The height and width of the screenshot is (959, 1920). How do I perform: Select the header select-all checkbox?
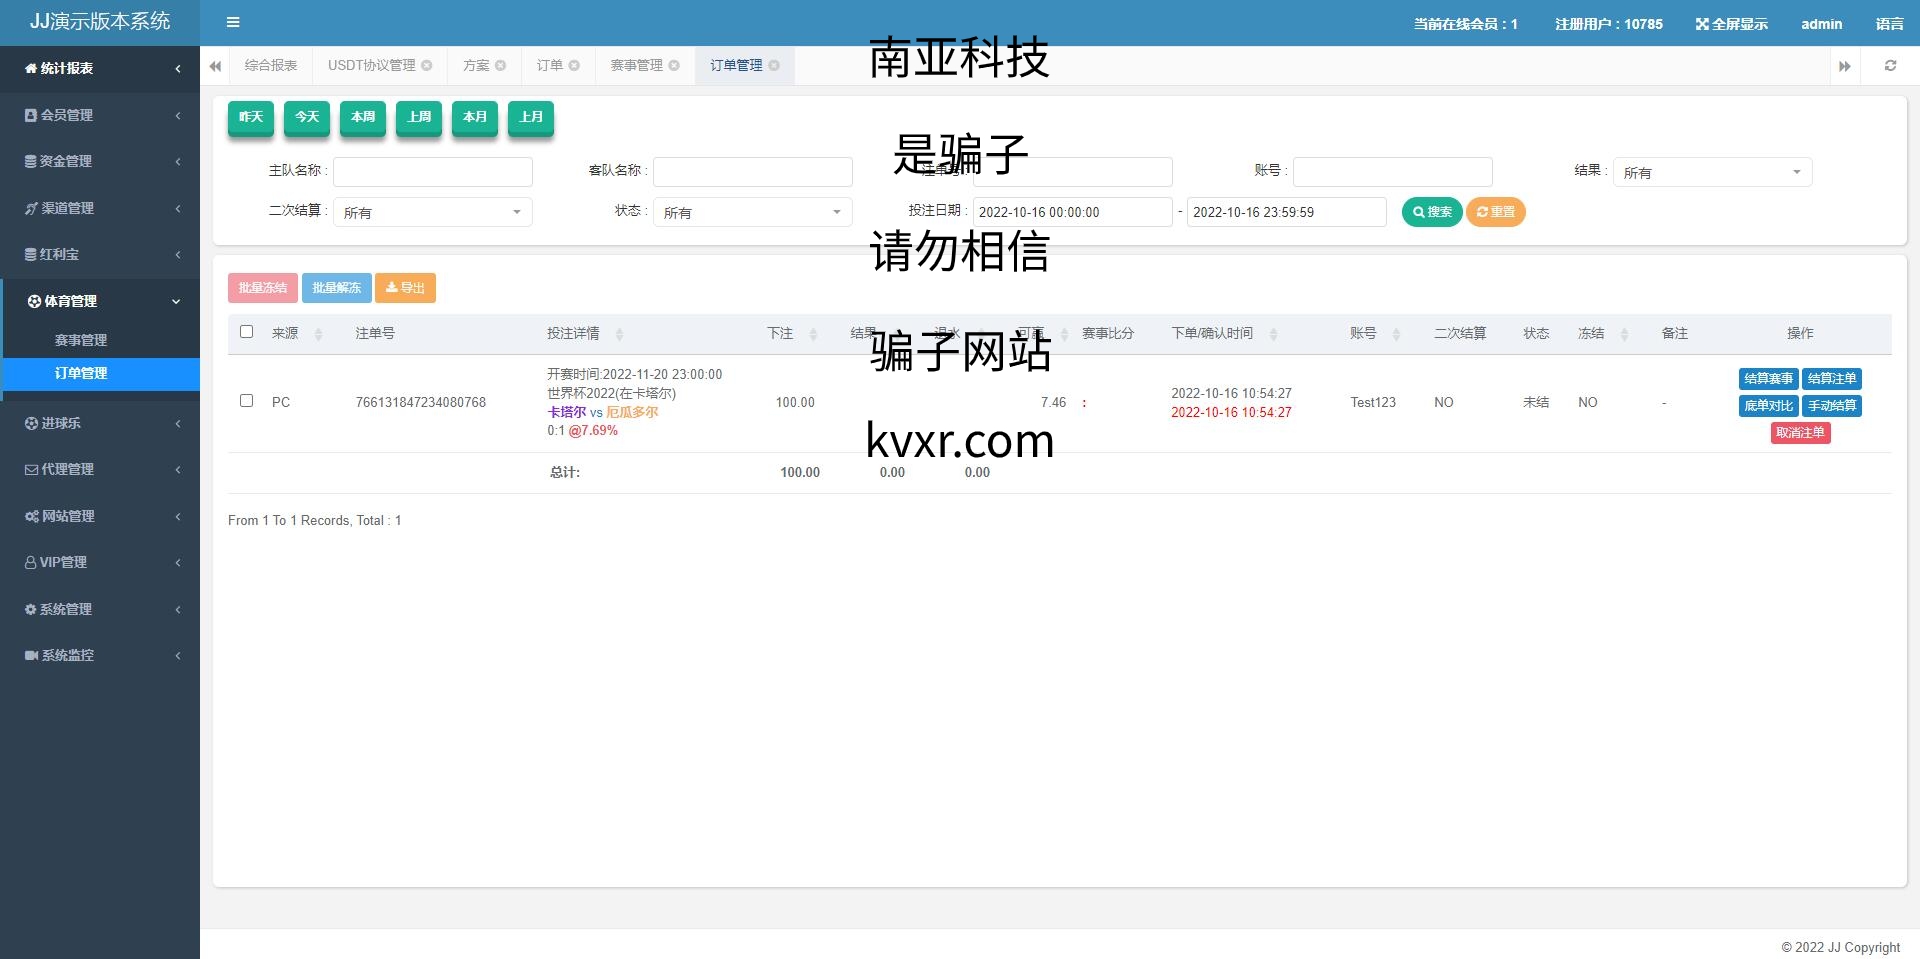247,331
